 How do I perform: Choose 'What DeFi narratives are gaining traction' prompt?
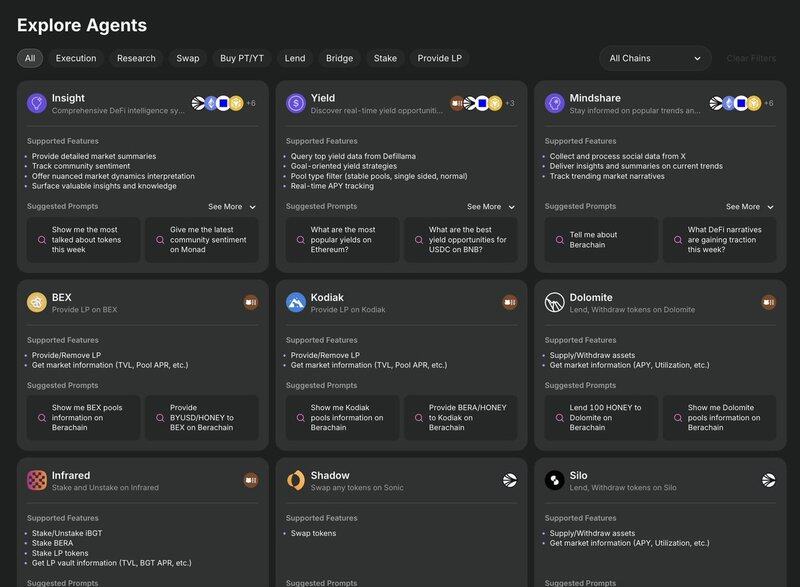[x=719, y=240]
